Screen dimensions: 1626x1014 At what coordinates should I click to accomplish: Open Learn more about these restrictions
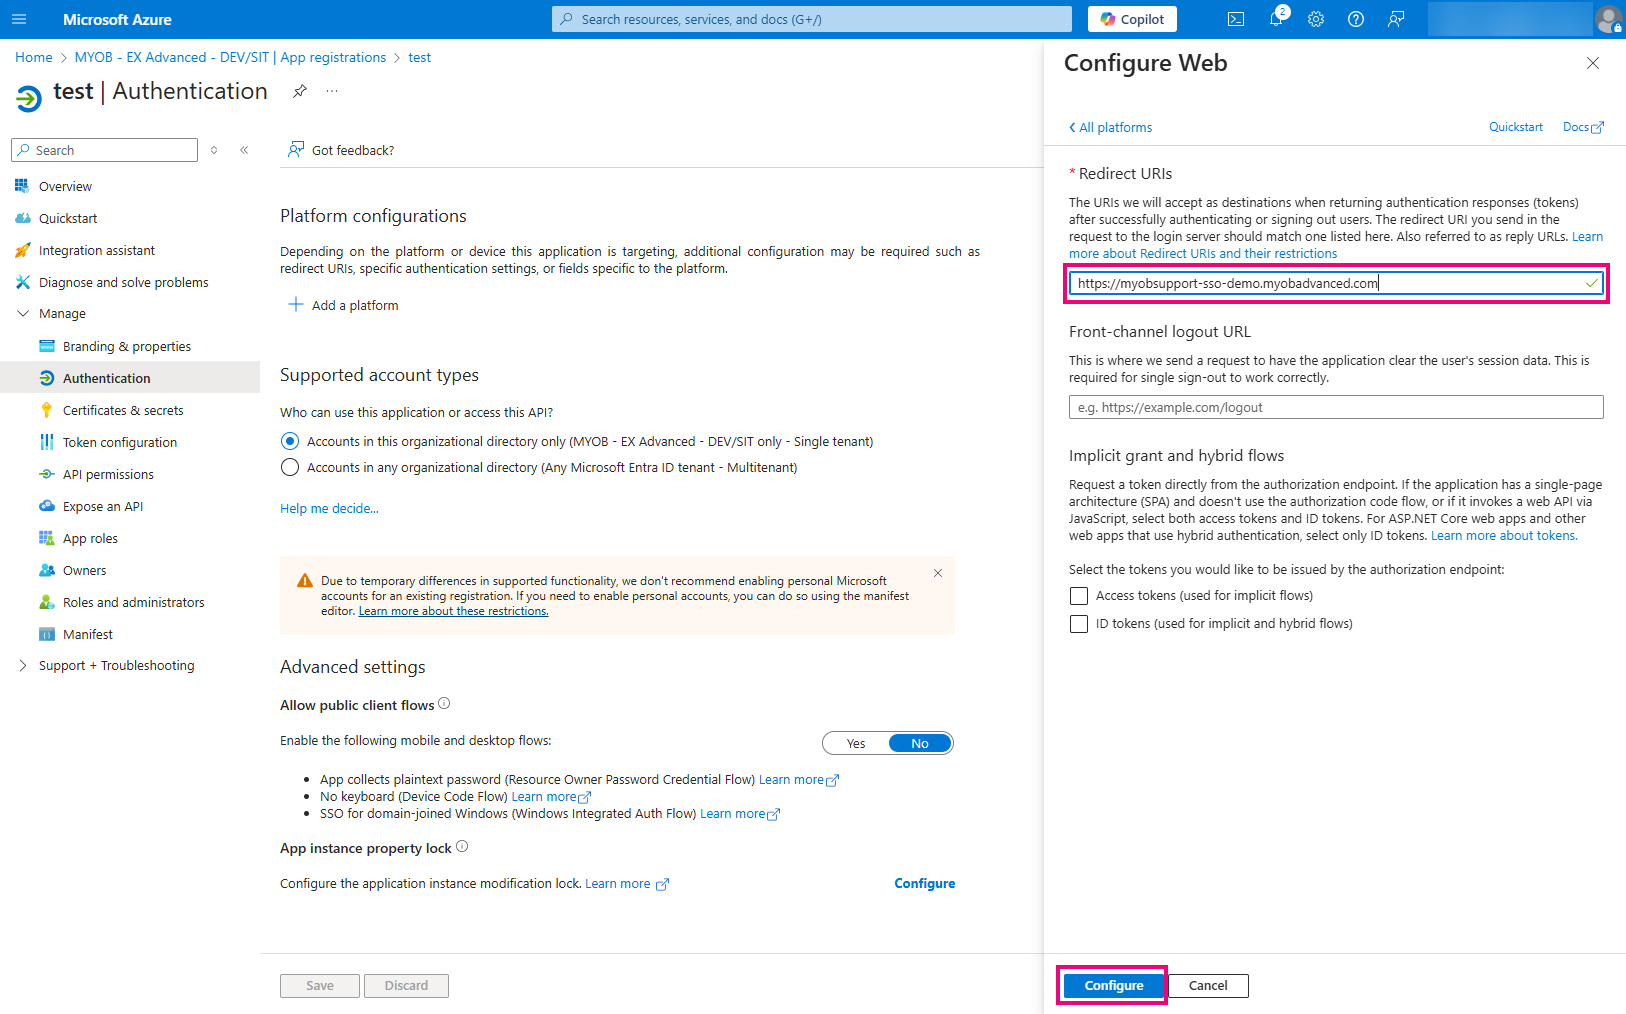tap(453, 611)
